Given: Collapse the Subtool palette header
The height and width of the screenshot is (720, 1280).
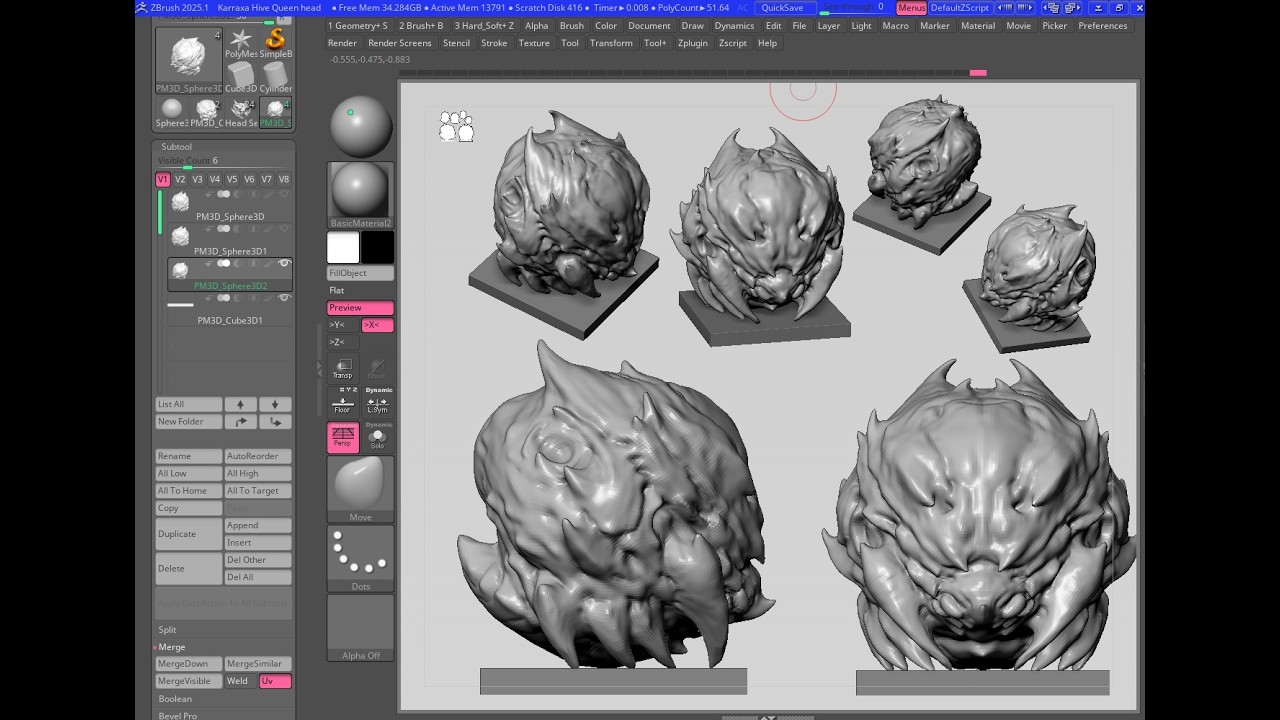Looking at the screenshot, I should (176, 147).
